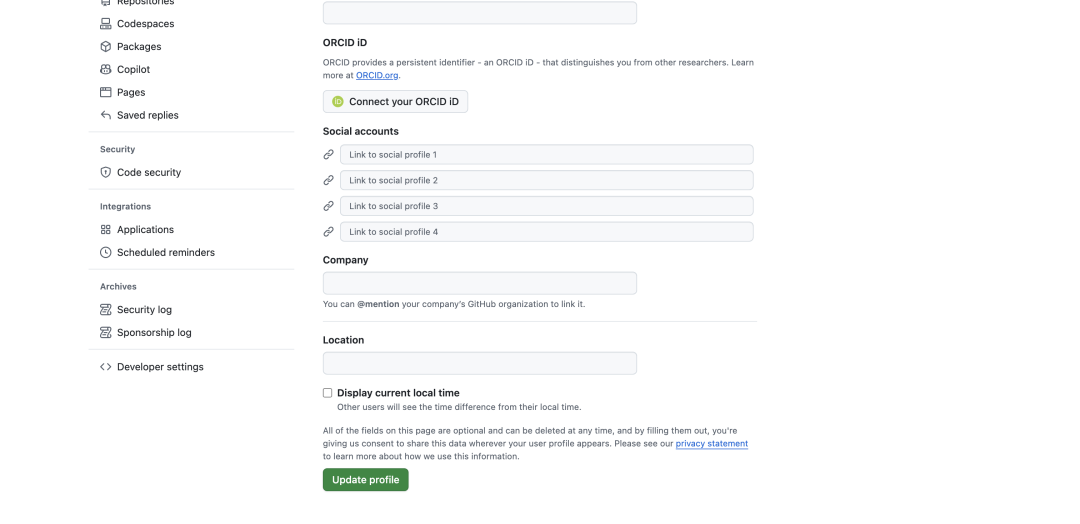Viewport: 1080px width, 524px height.
Task: Click the Packages box icon
Action: coord(105,46)
